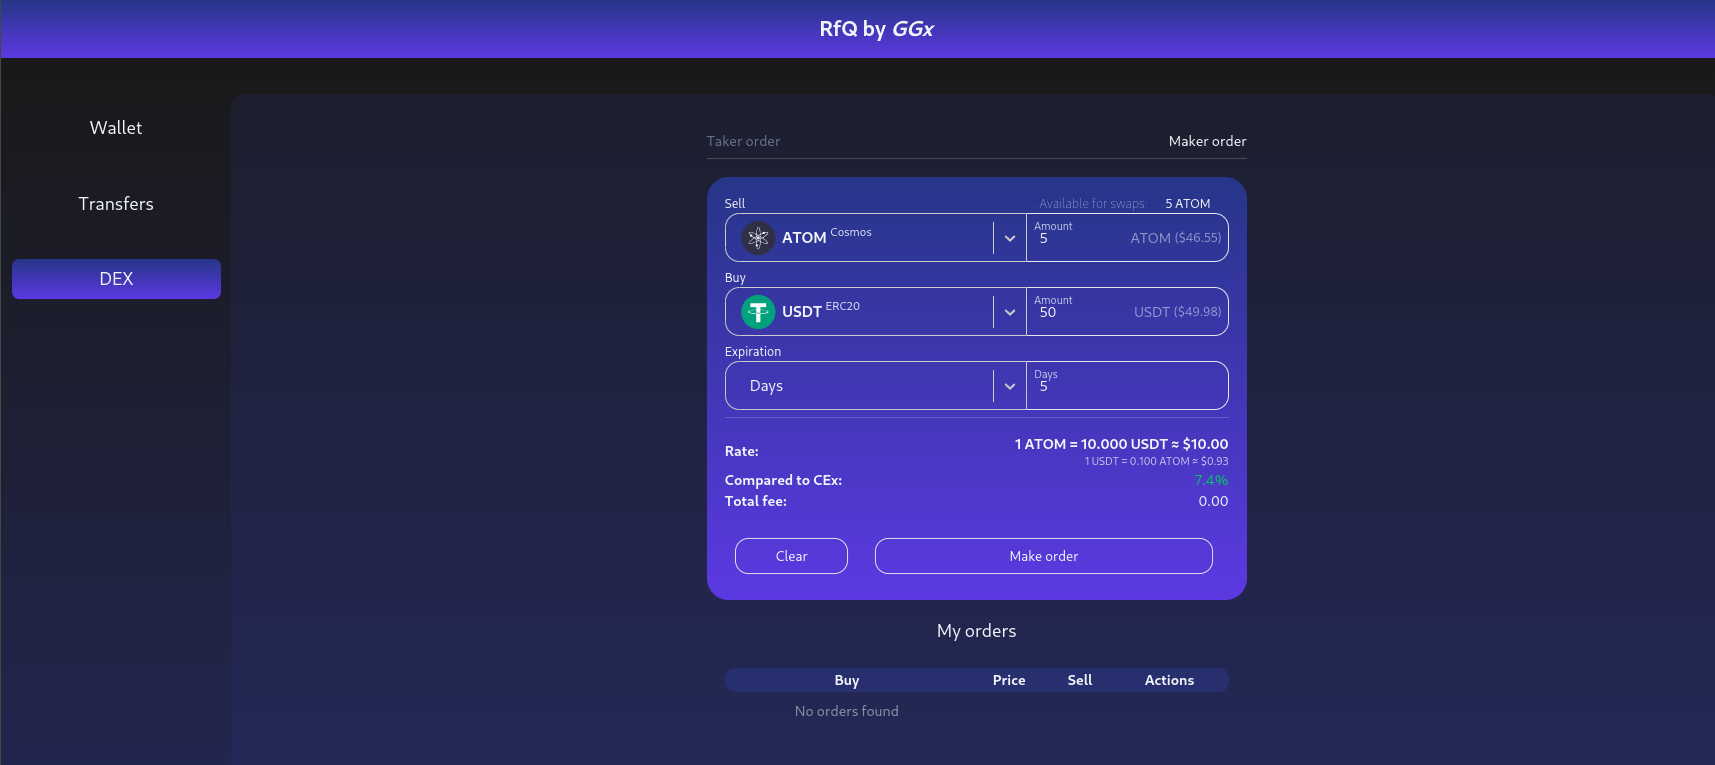
Task: Click the USDT ($49.98) value hint
Action: point(1177,312)
